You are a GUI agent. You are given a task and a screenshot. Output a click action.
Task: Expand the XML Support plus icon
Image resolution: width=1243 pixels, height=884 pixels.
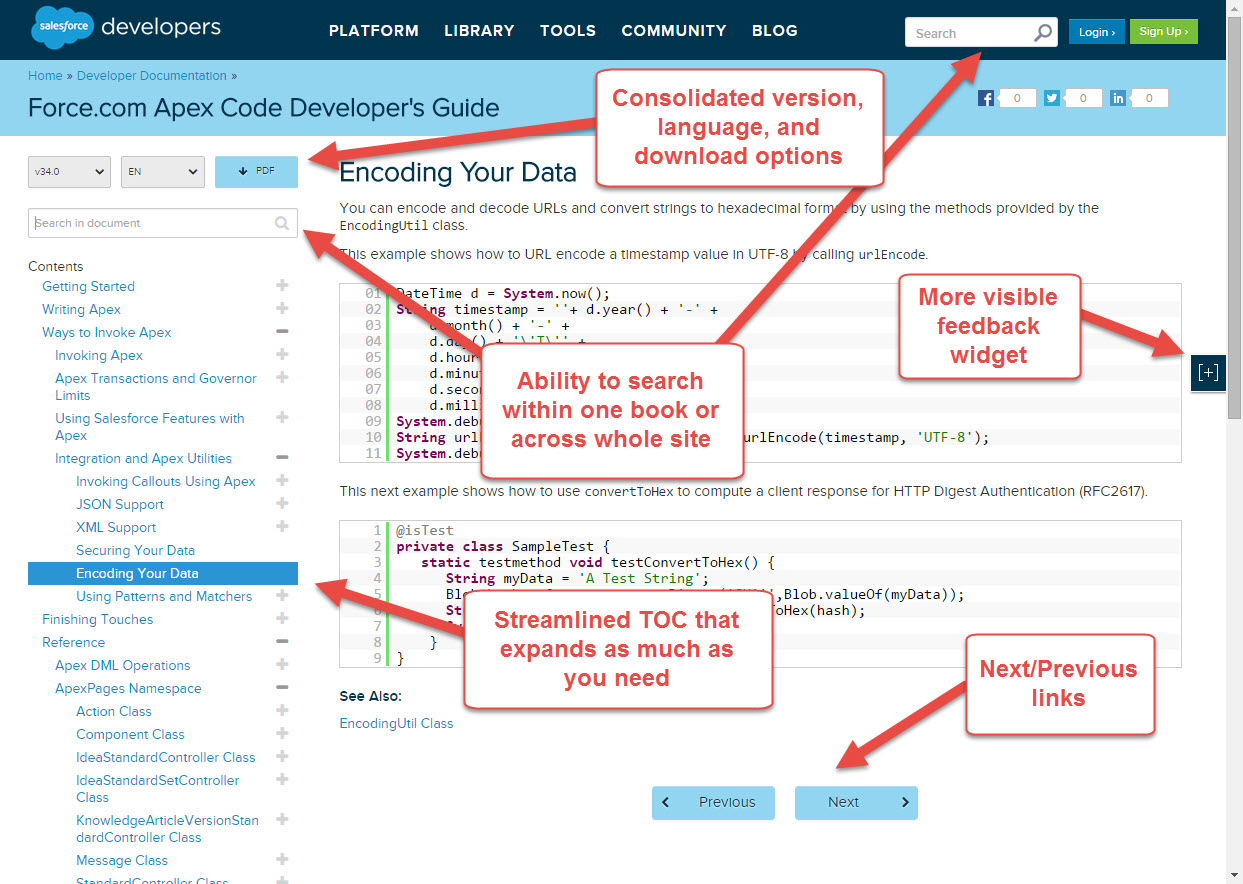(x=282, y=527)
